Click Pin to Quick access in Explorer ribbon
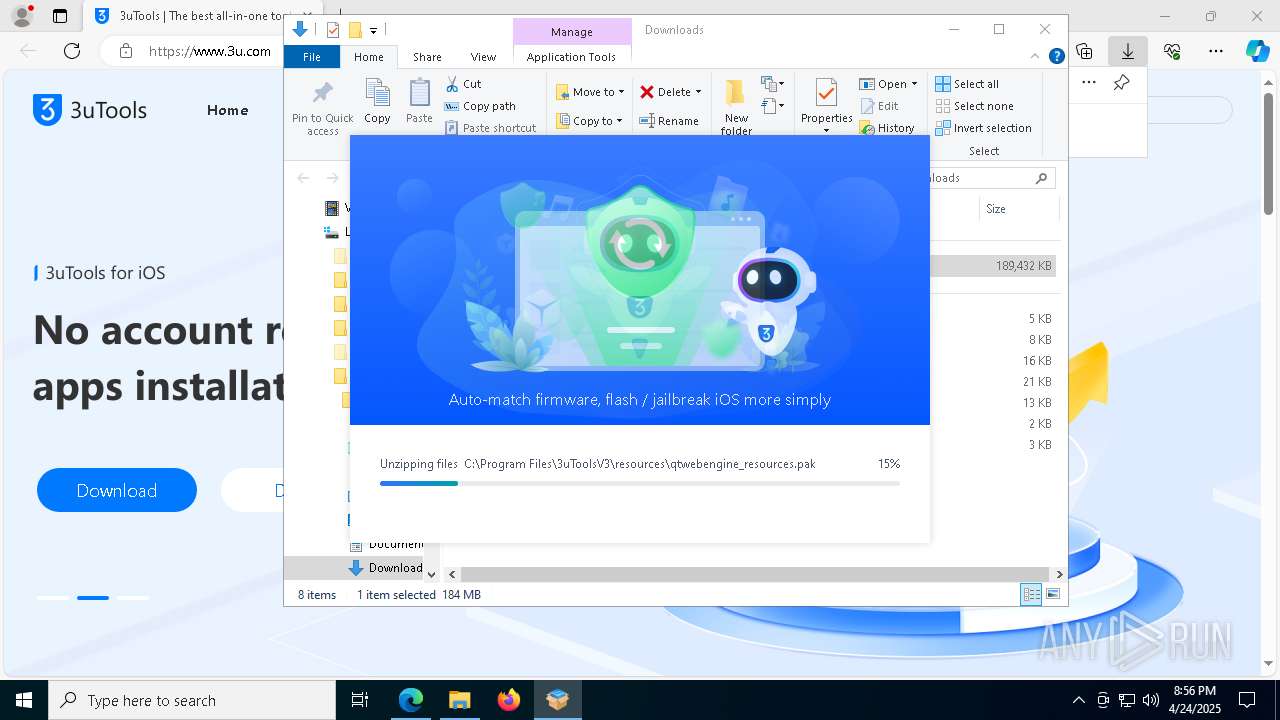 (x=322, y=108)
